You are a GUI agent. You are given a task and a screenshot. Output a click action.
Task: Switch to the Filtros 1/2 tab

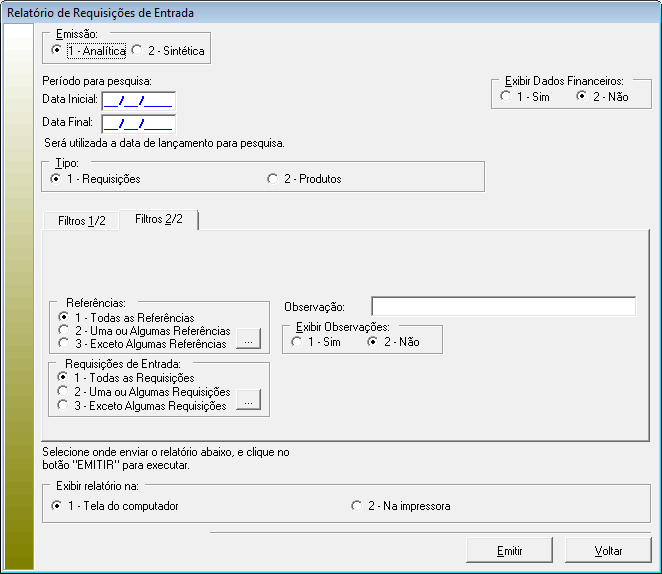pos(81,220)
